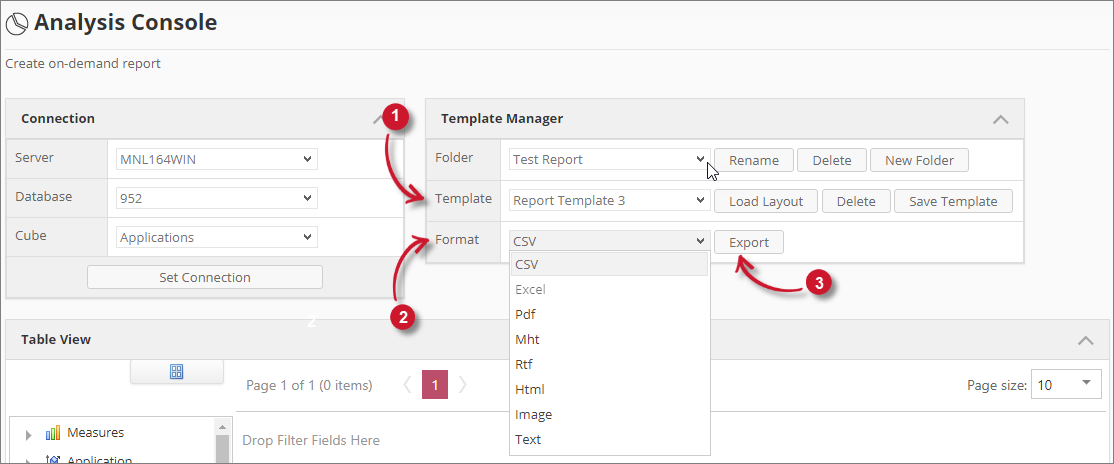Select Image in format list
Viewport: 1114px width, 464px height.
coord(610,414)
